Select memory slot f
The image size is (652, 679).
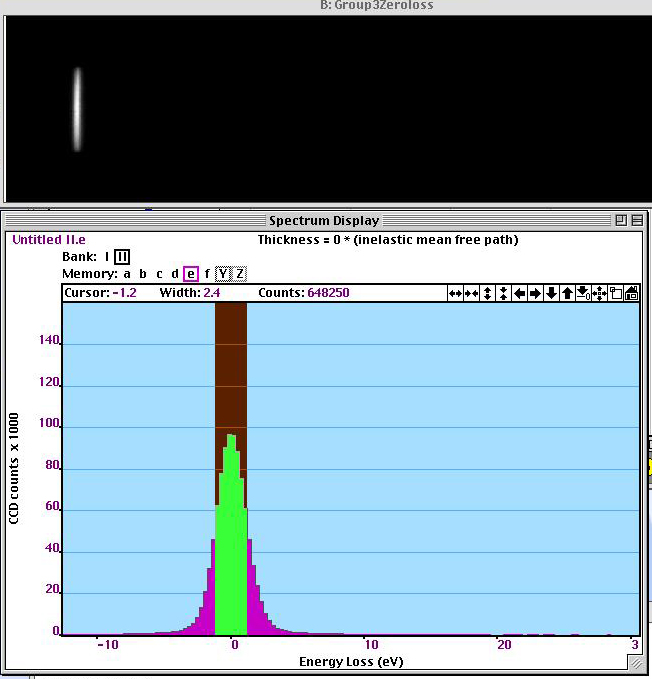pyautogui.click(x=207, y=274)
